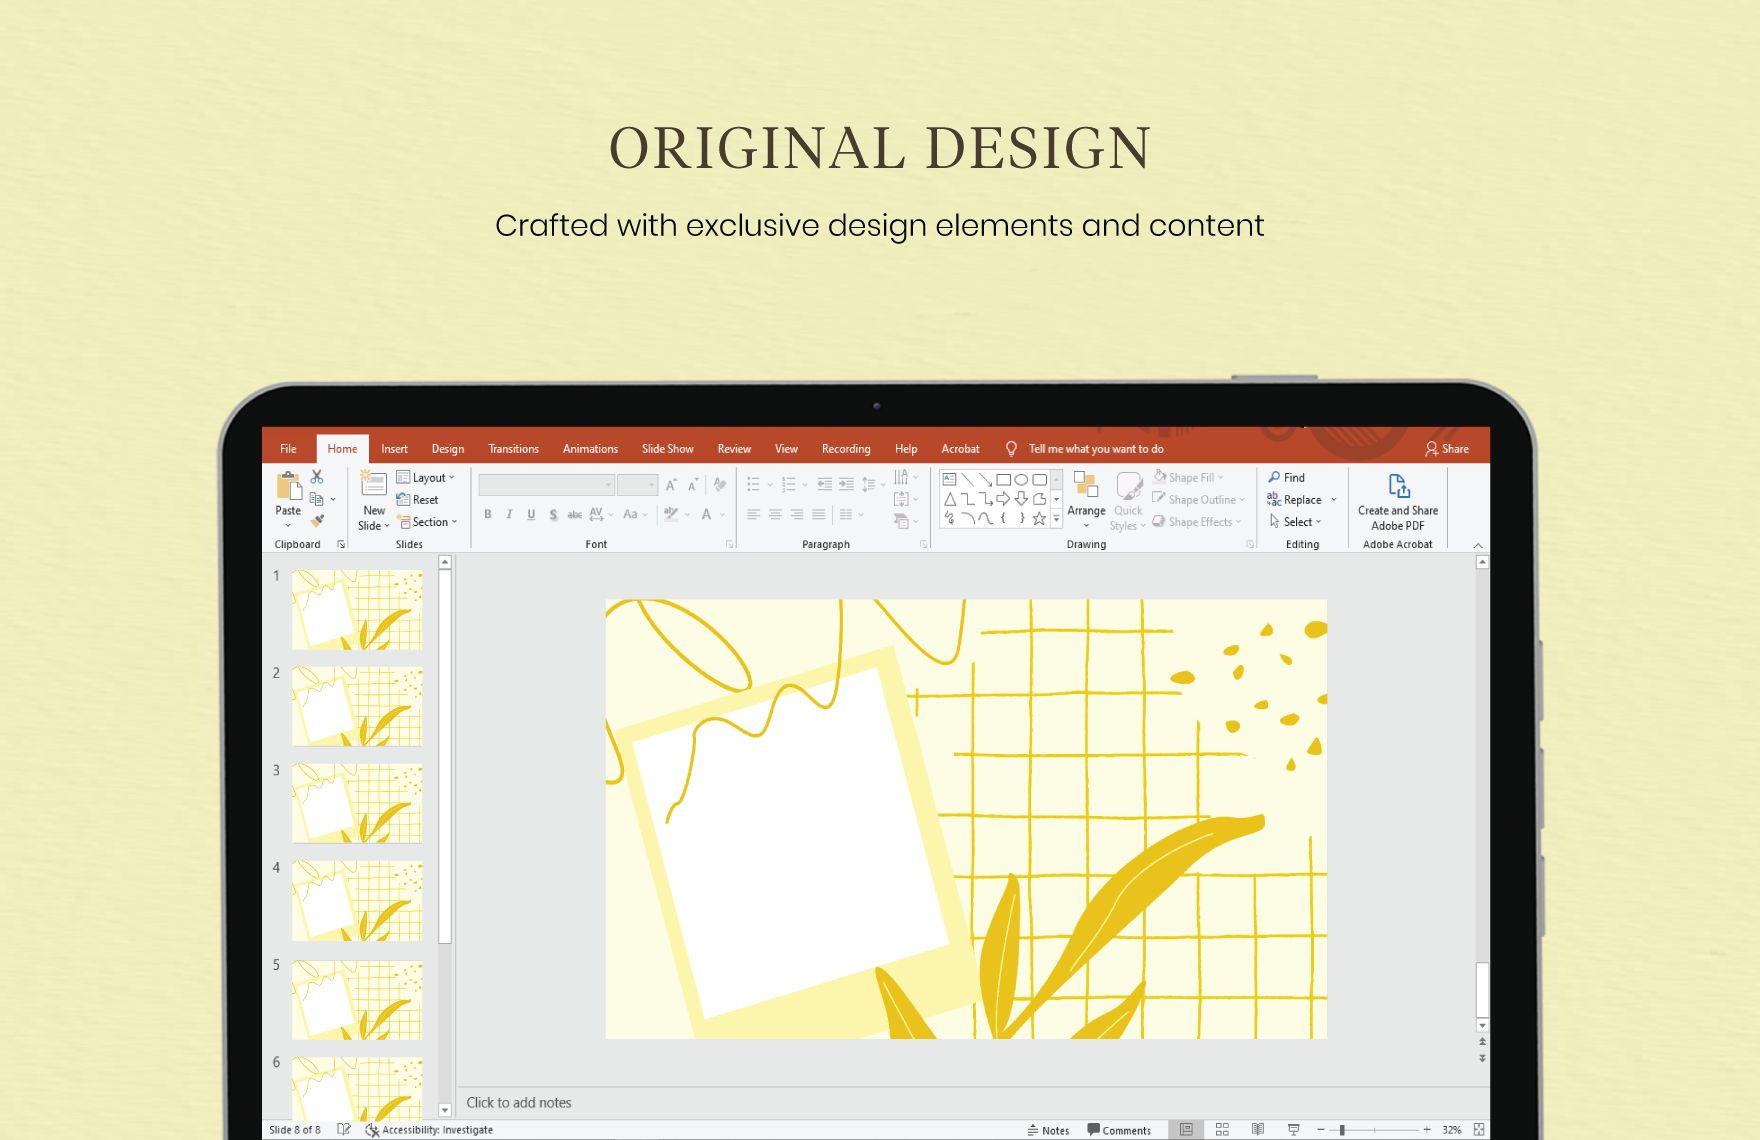Switch to the Transitions tab

pyautogui.click(x=513, y=449)
